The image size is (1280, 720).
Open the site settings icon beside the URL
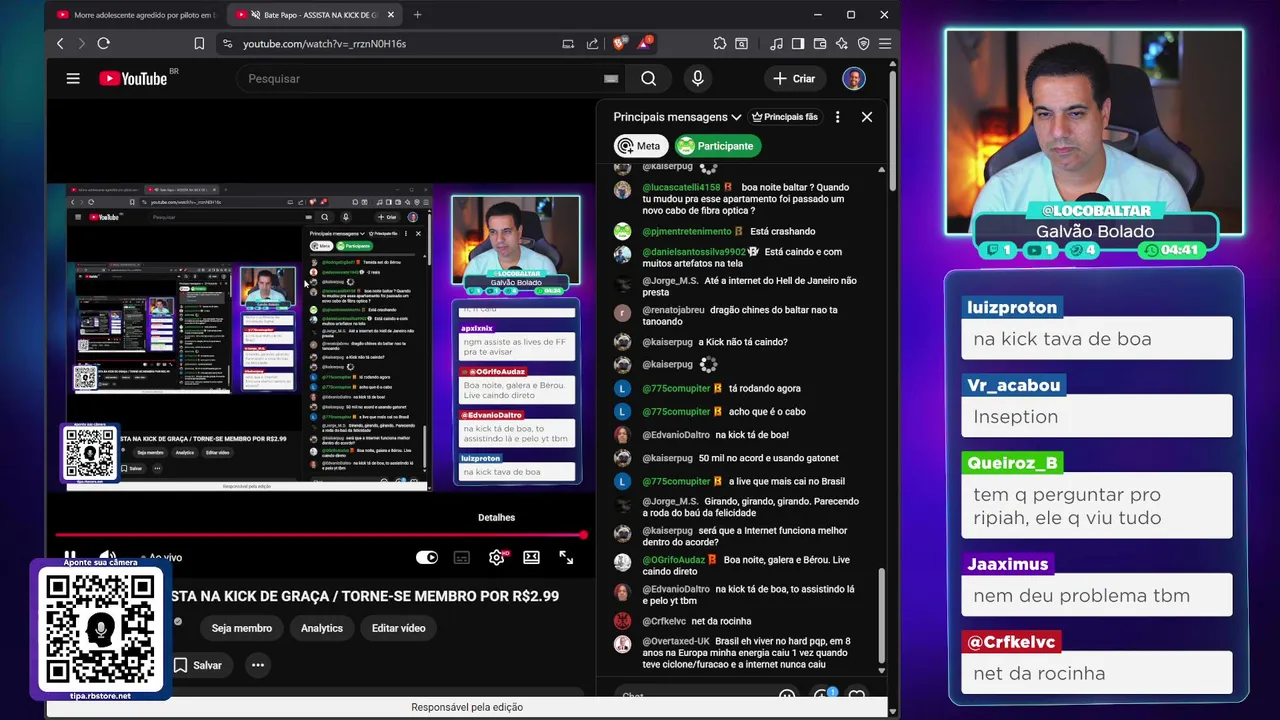[227, 44]
